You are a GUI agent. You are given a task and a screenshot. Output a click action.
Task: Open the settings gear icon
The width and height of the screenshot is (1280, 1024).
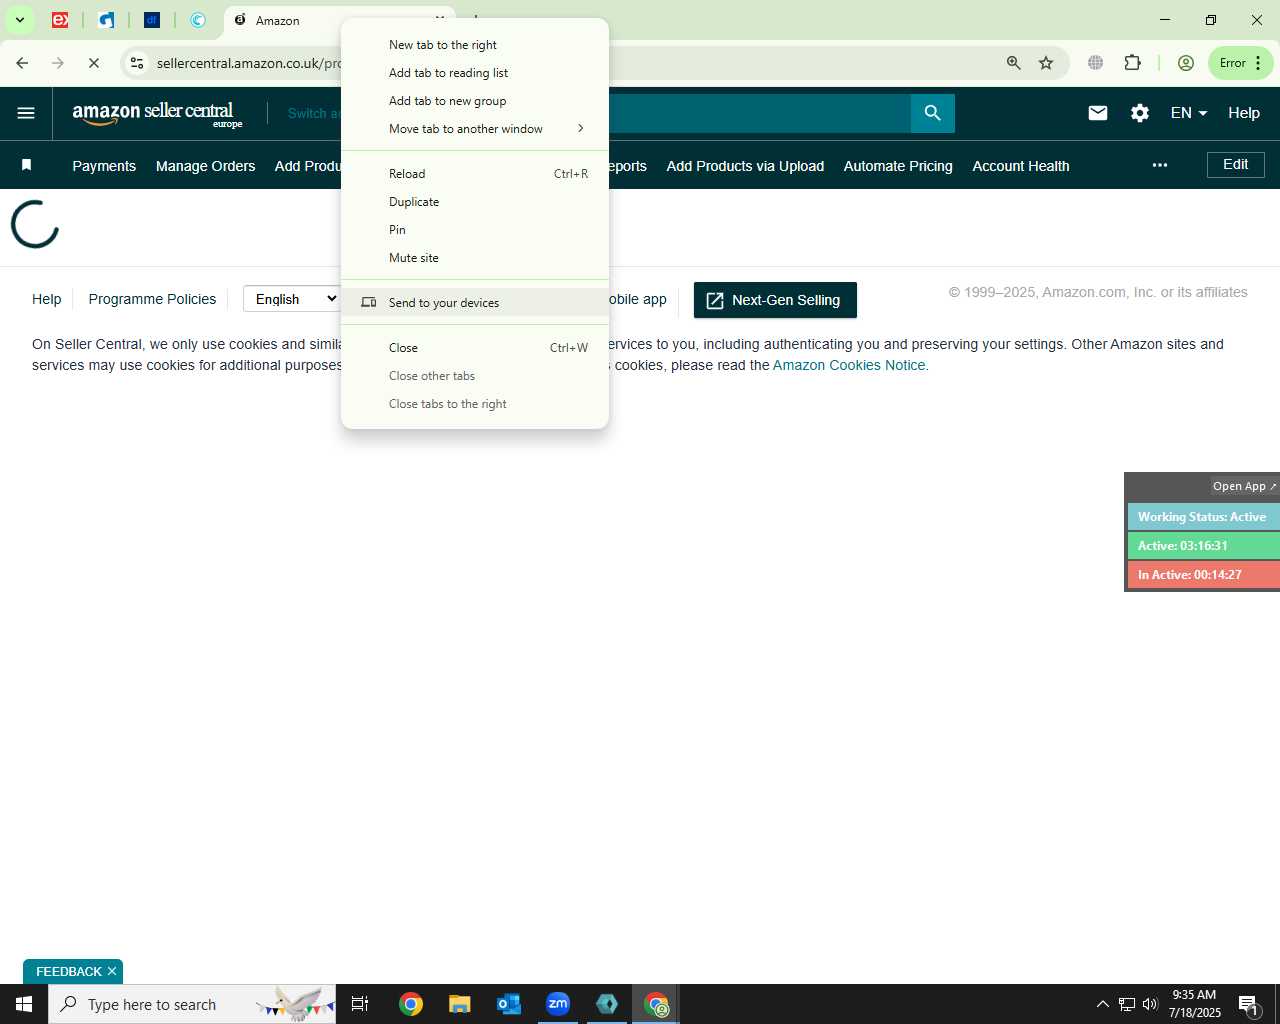tap(1140, 113)
